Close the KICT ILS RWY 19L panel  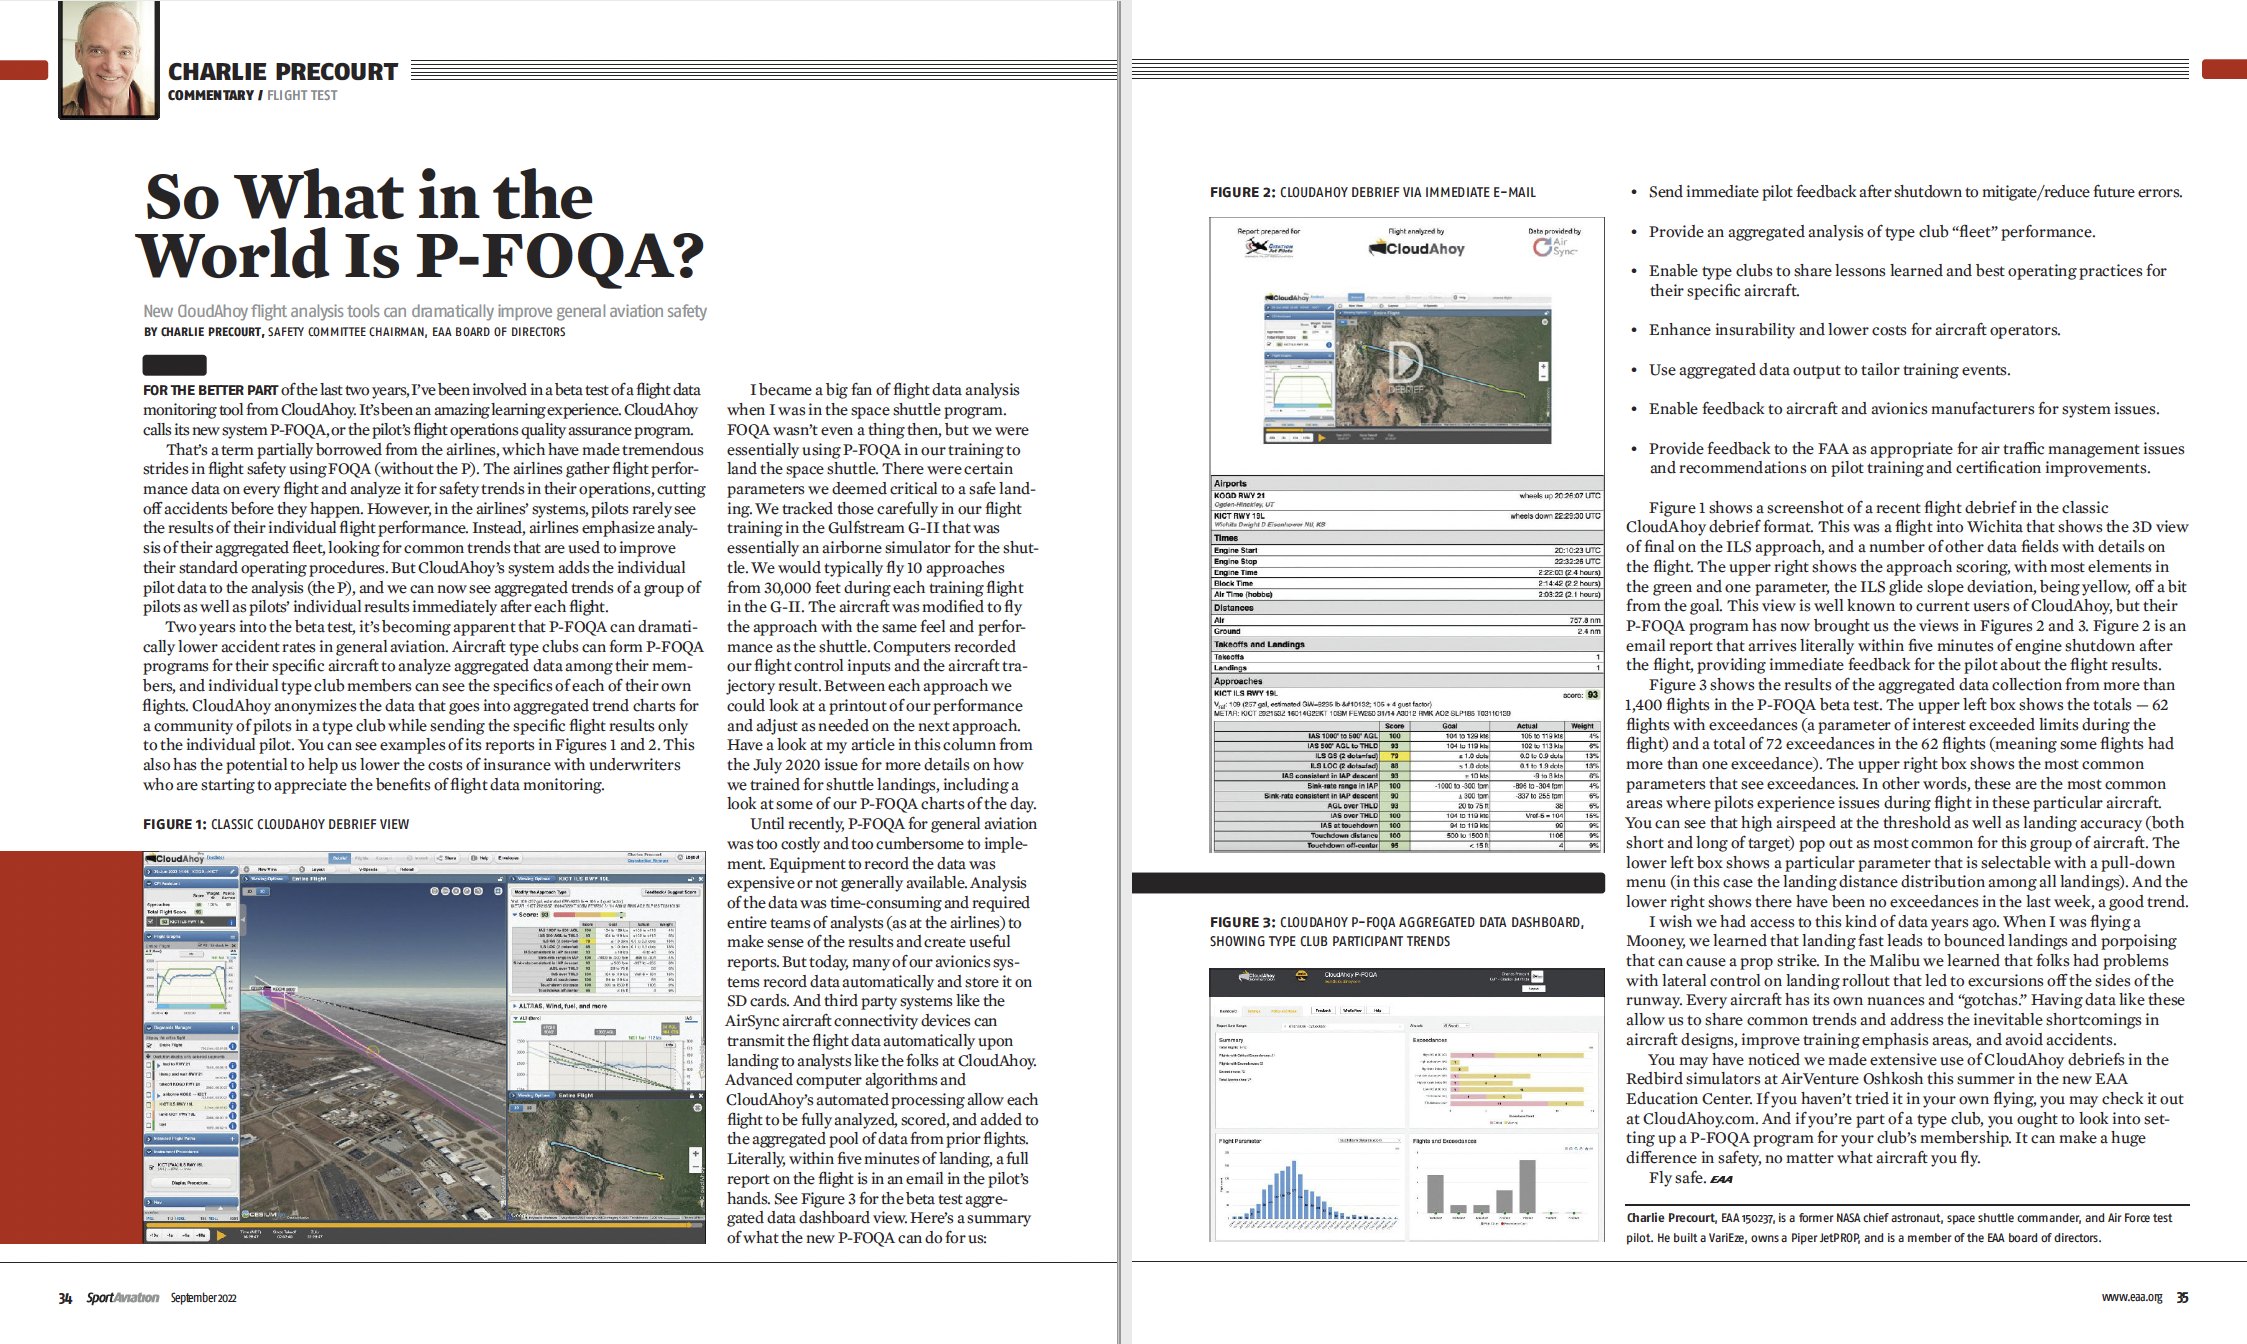point(700,879)
